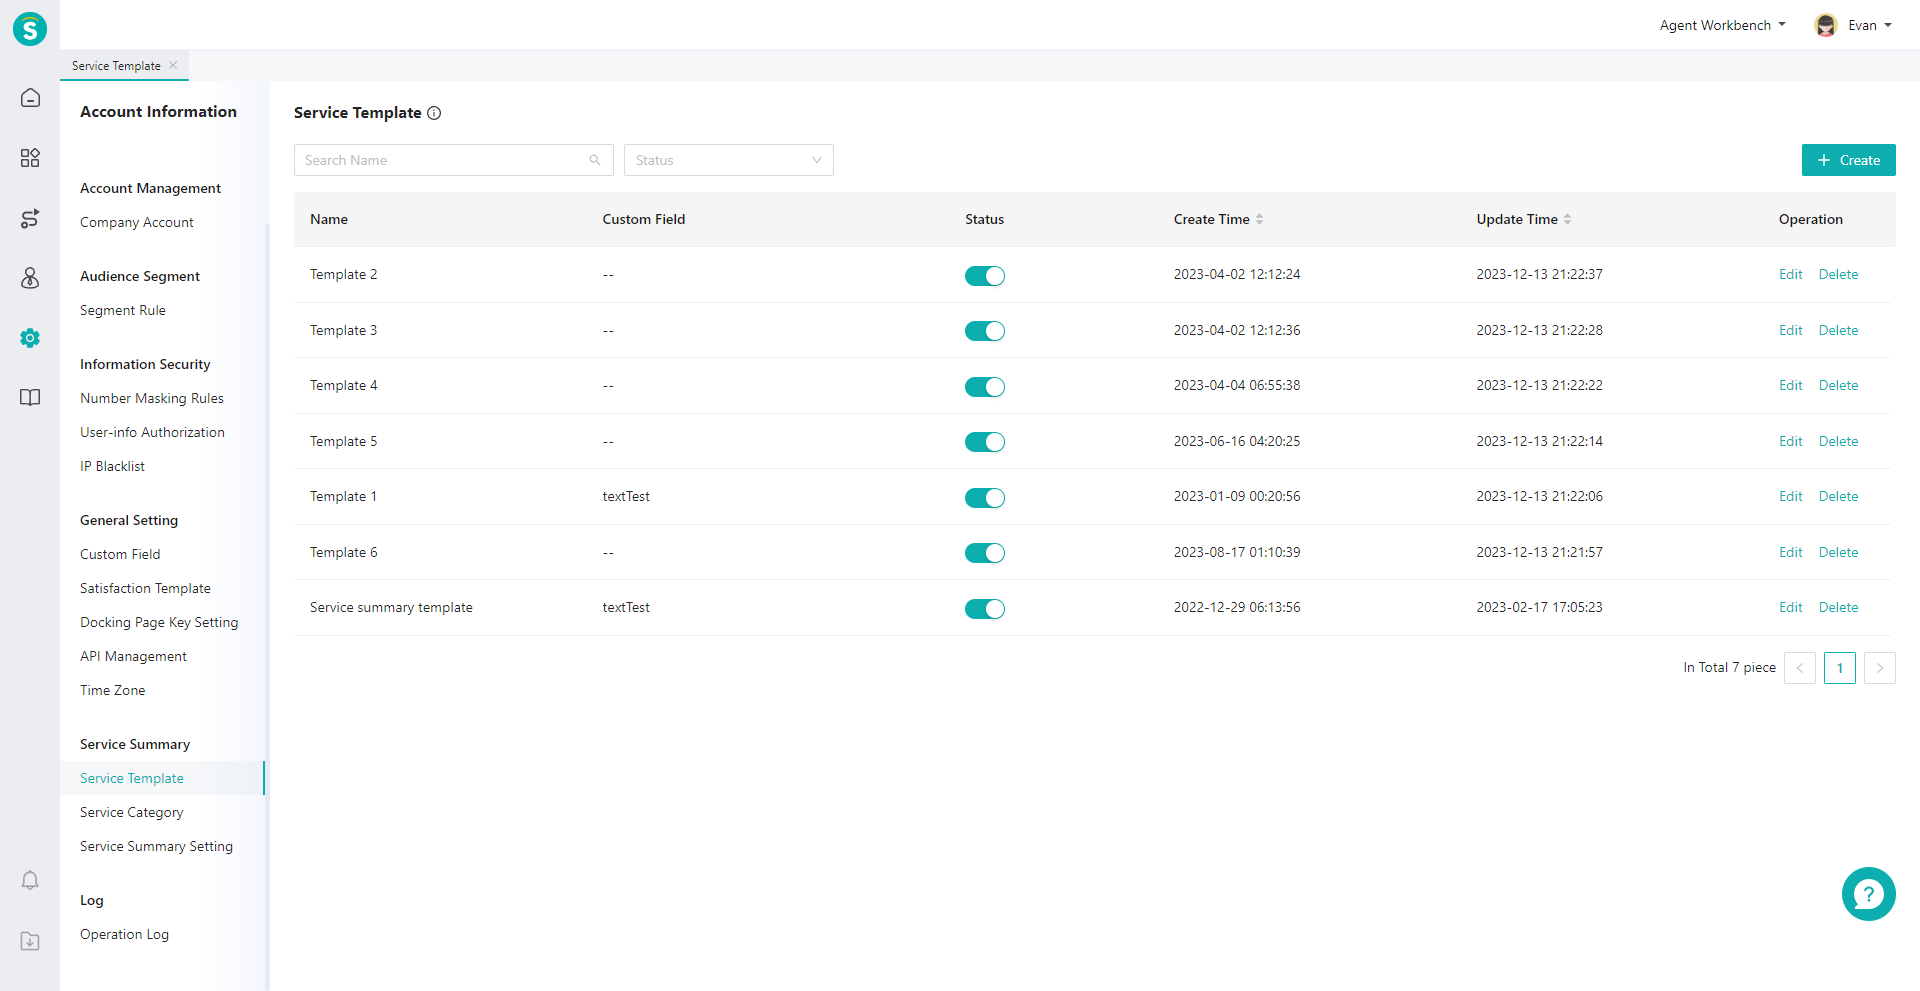The height and width of the screenshot is (991, 1920).
Task: Open the knowledge book icon in sidebar
Action: (30, 398)
